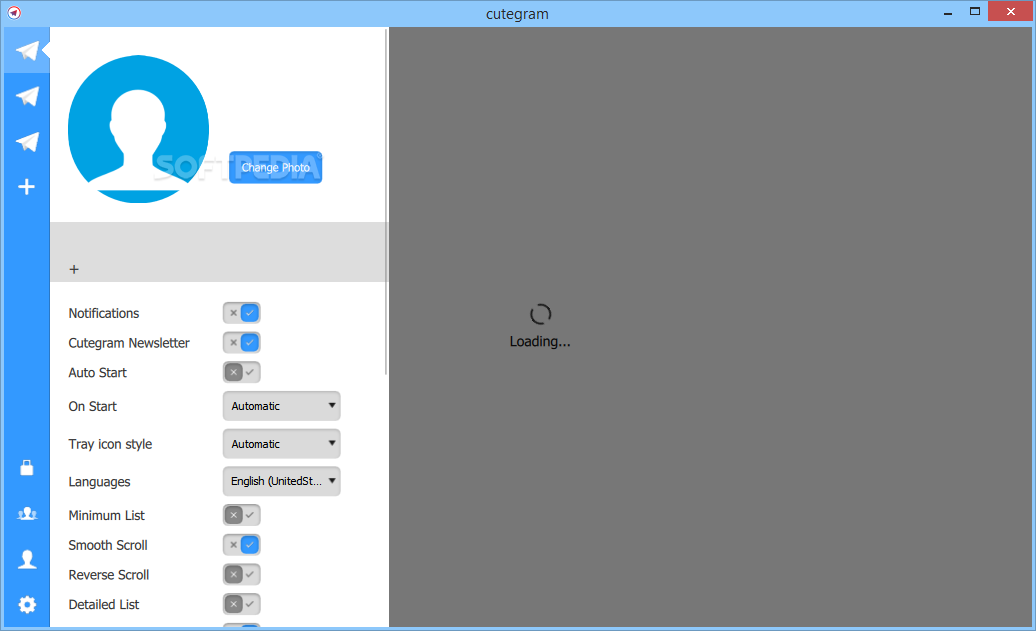Open the single user profile icon
The width and height of the screenshot is (1036, 631).
click(x=27, y=559)
